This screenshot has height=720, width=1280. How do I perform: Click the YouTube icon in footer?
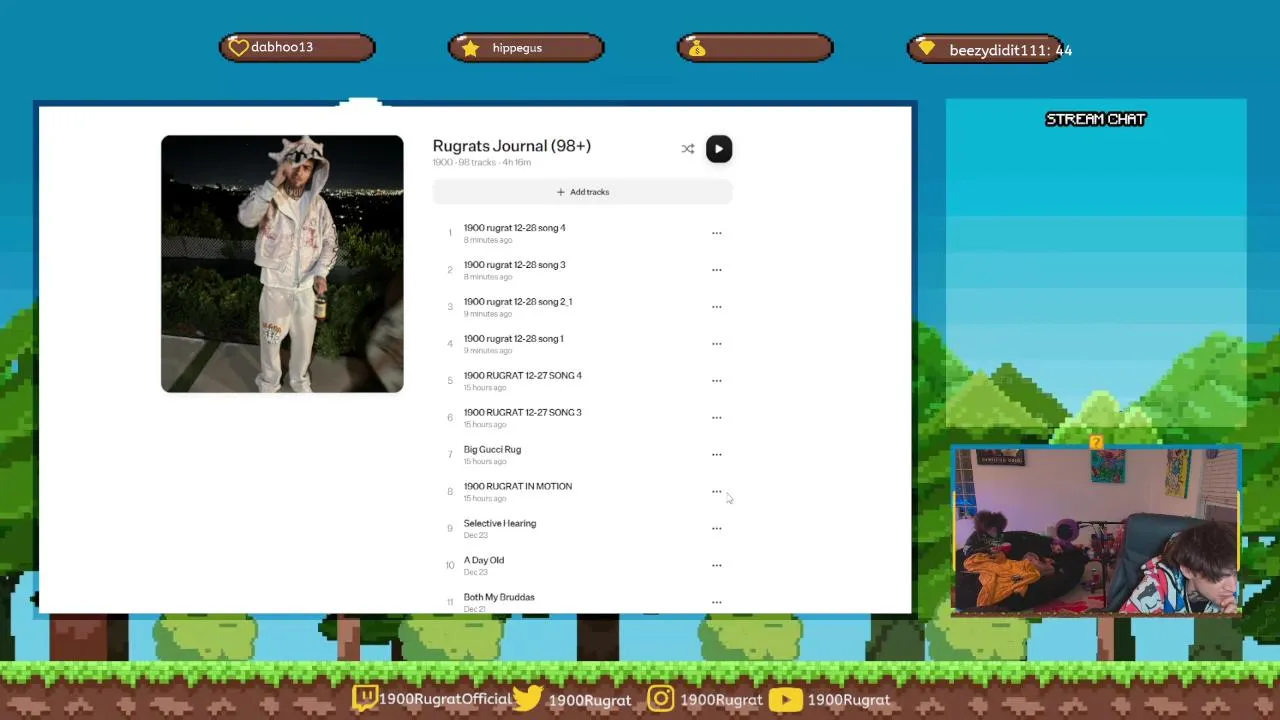pos(785,699)
